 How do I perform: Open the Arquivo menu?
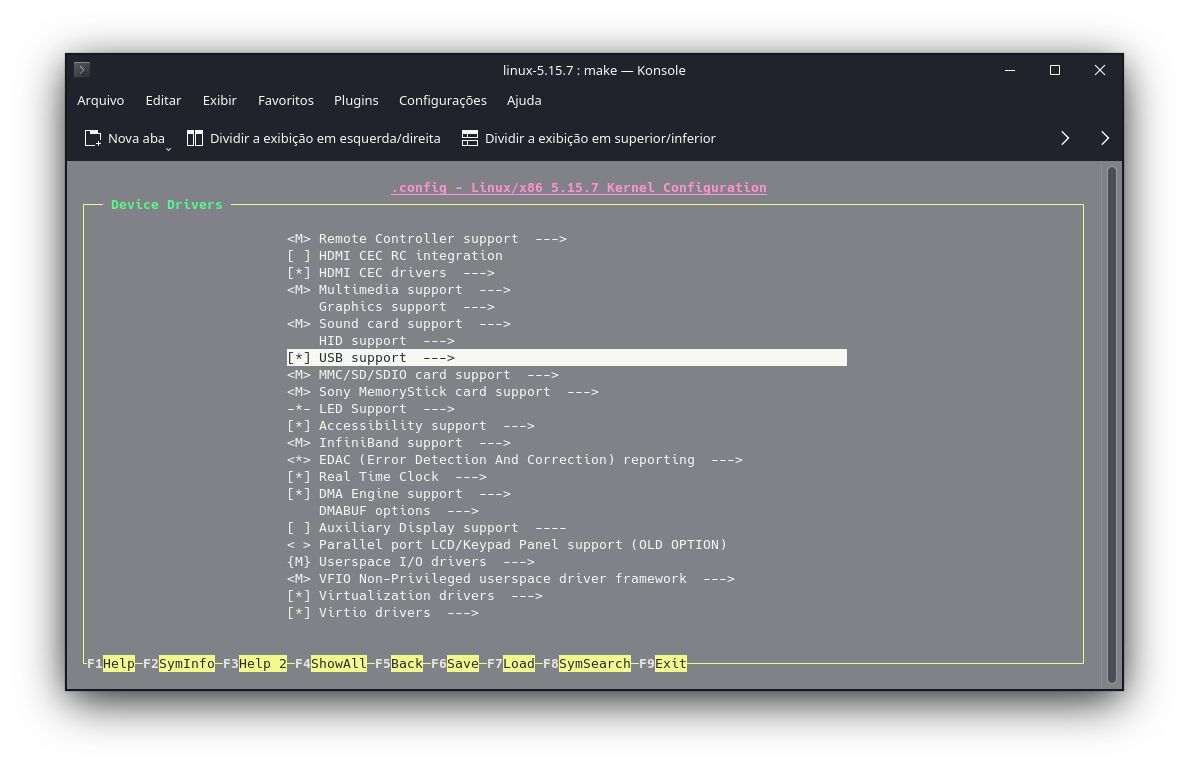[101, 100]
